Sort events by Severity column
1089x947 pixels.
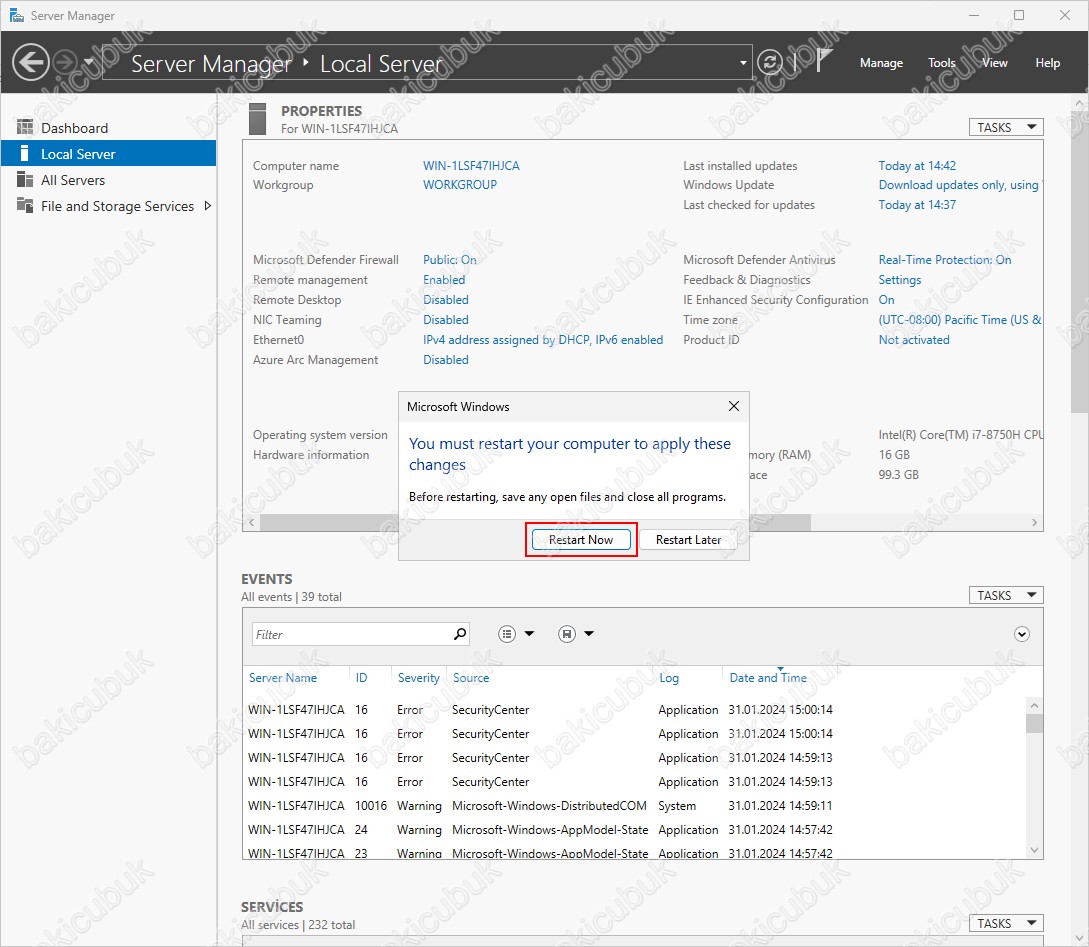click(x=418, y=678)
